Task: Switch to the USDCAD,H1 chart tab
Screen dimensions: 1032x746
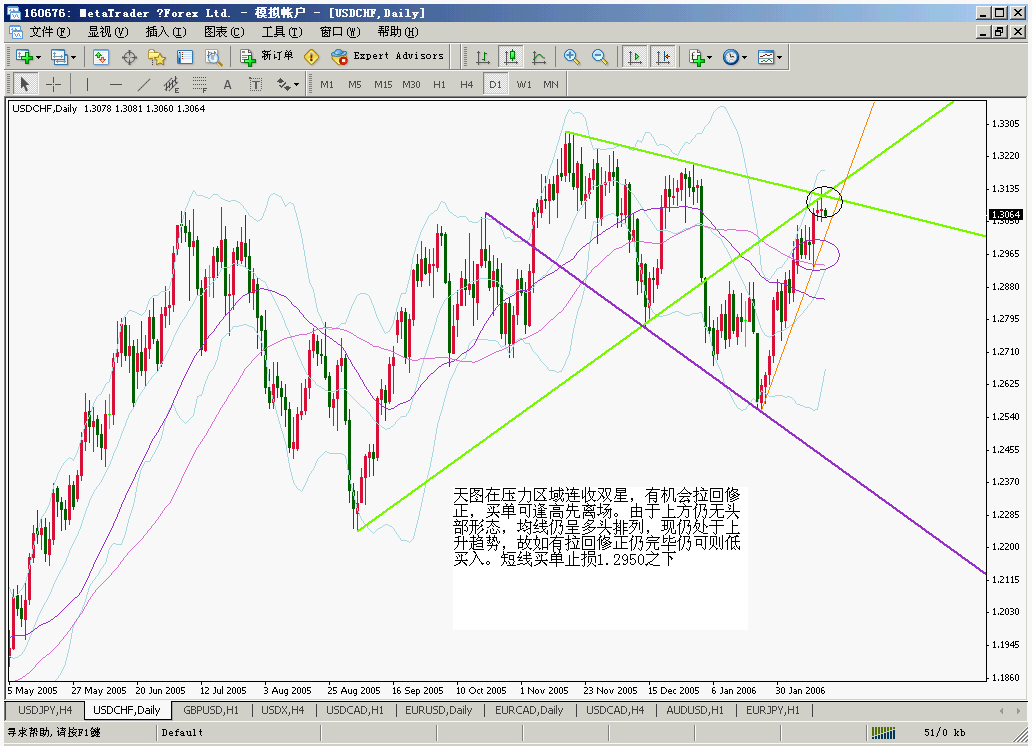Action: point(355,710)
